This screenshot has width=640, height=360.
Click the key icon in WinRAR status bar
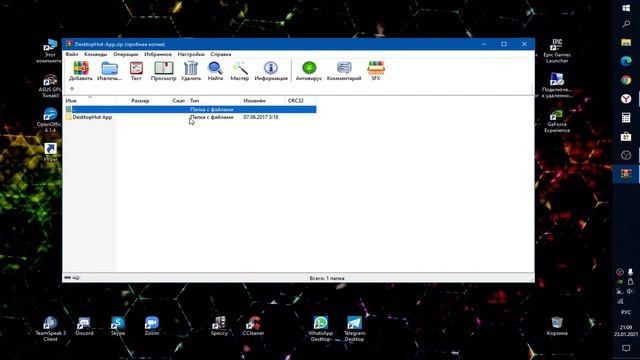pyautogui.click(x=76, y=278)
